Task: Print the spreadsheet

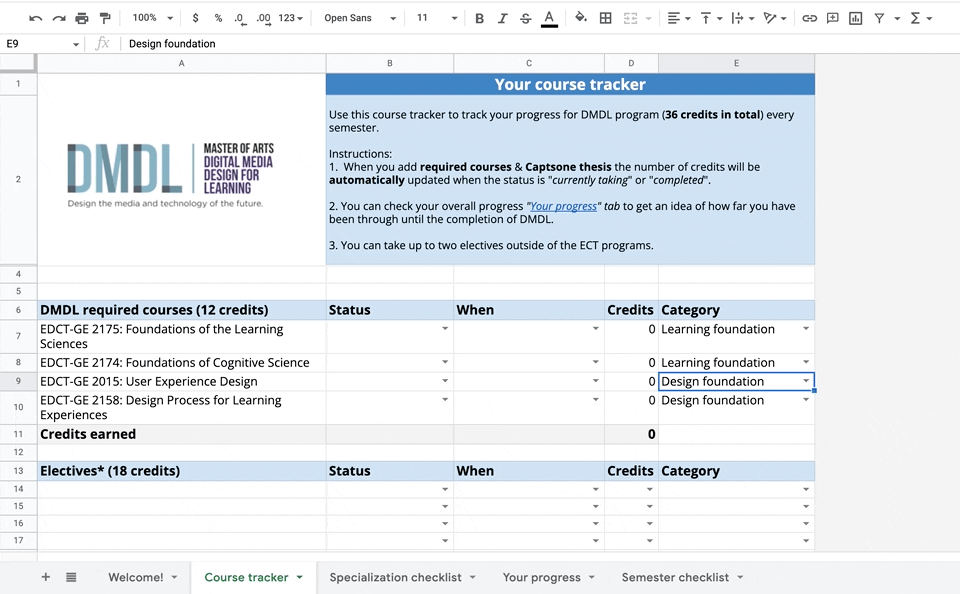Action: 81,18
